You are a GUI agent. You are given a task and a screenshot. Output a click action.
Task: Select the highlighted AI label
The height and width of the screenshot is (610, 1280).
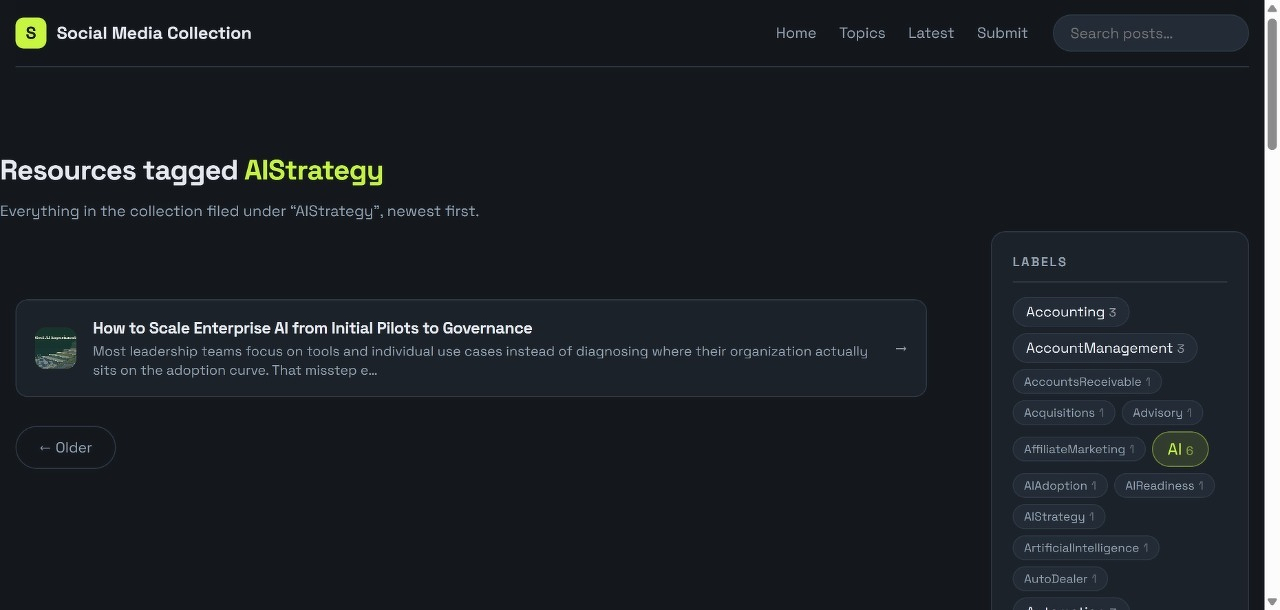pyautogui.click(x=1180, y=449)
